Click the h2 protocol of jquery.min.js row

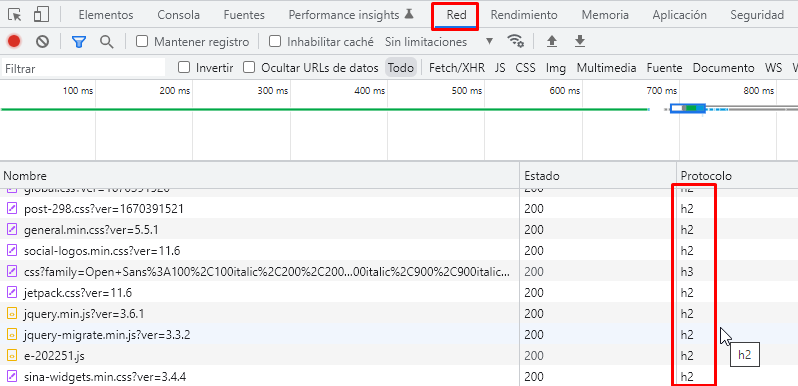(x=687, y=314)
